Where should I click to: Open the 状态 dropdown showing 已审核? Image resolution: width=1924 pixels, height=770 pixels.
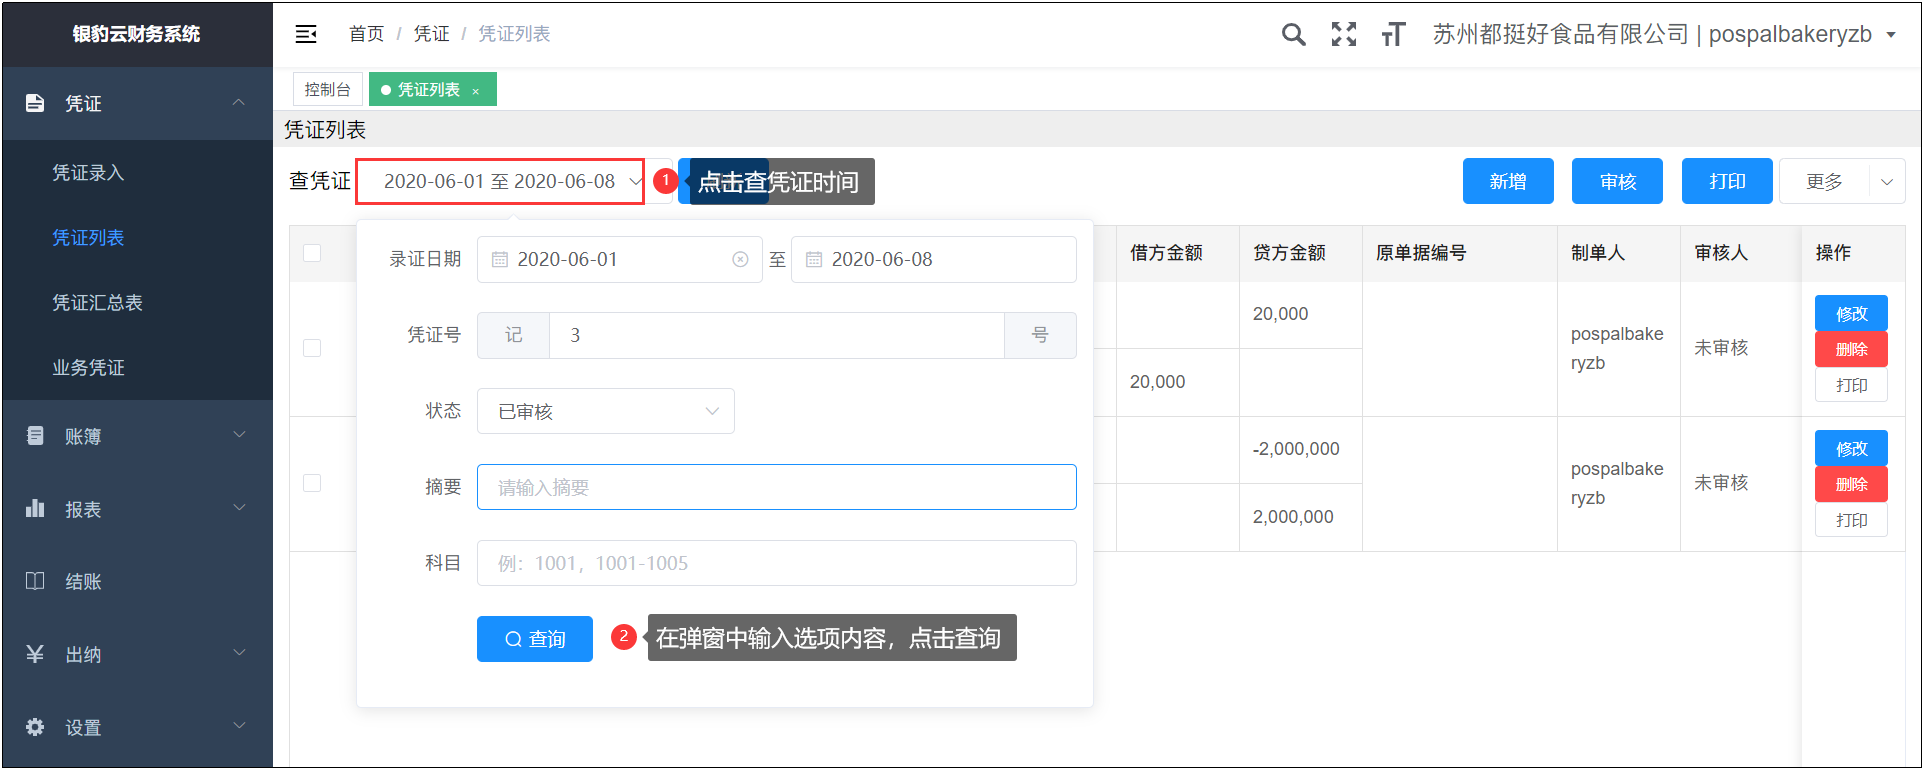tap(606, 411)
